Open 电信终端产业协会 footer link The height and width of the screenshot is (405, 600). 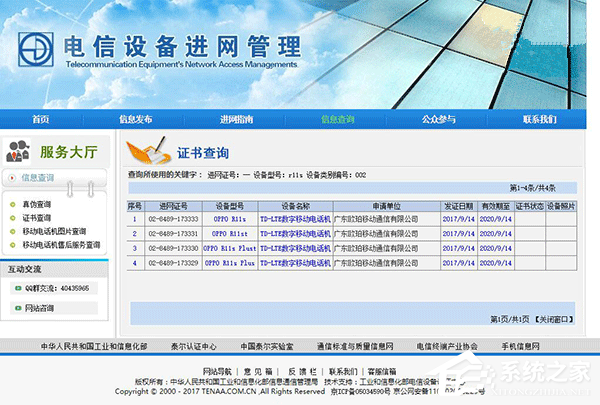click(447, 346)
